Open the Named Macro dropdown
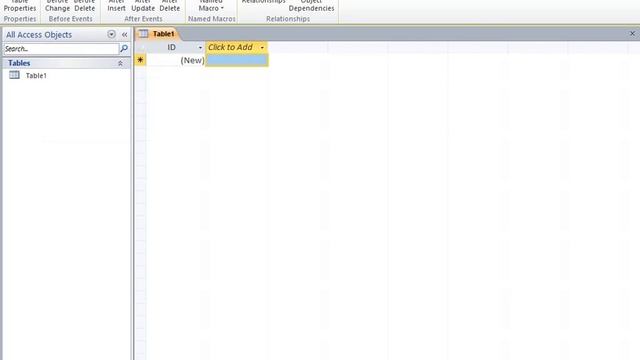Image resolution: width=640 pixels, height=360 pixels. click(x=211, y=6)
